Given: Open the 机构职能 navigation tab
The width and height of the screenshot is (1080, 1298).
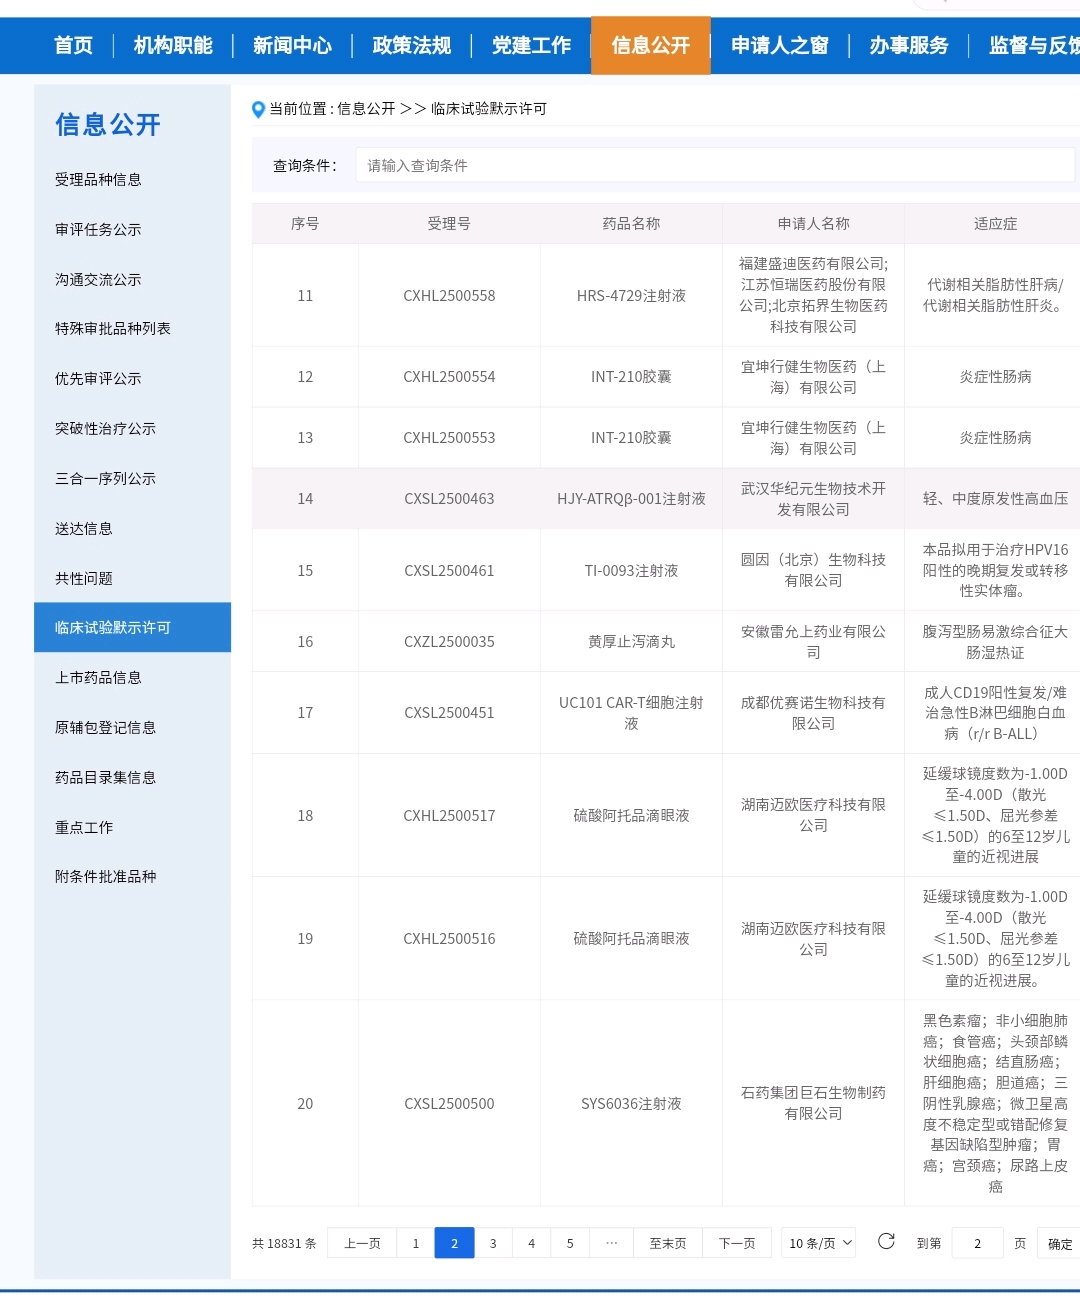Looking at the screenshot, I should [x=173, y=45].
